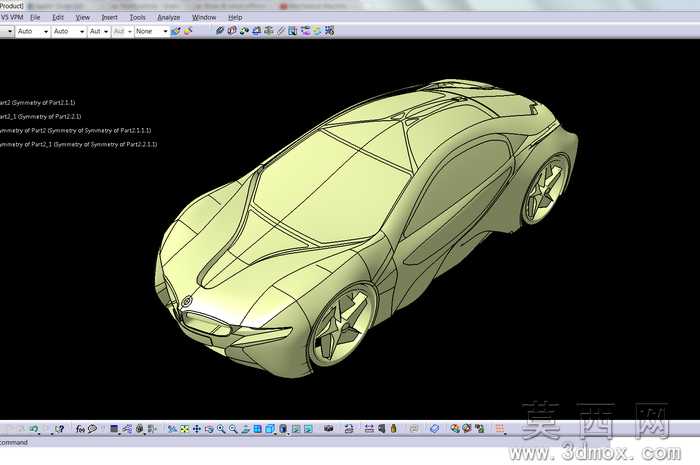Open the File menu
This screenshot has height=465, width=700.
(35, 17)
